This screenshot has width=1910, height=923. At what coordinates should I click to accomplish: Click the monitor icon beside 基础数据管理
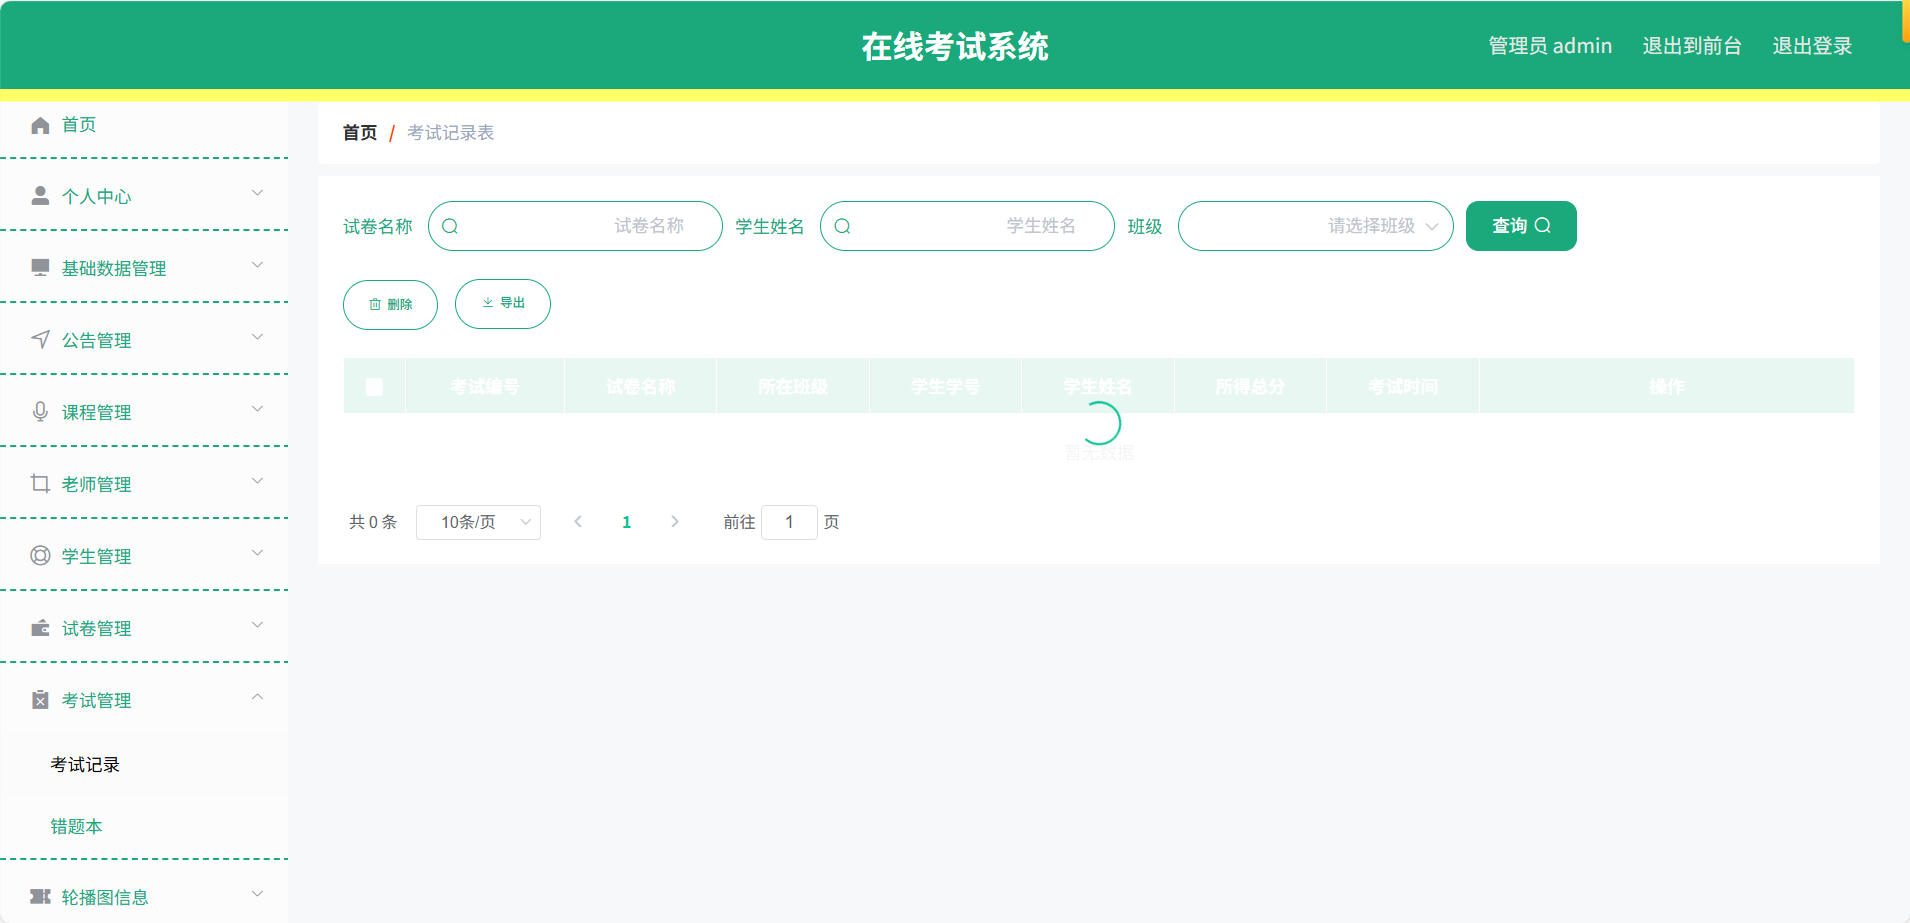click(40, 267)
